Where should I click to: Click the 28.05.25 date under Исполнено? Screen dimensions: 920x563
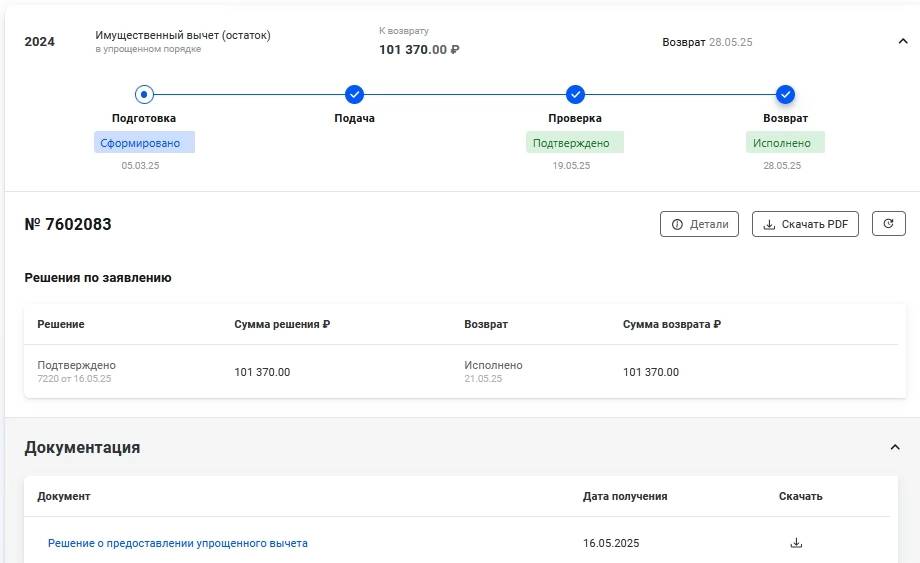coord(782,165)
